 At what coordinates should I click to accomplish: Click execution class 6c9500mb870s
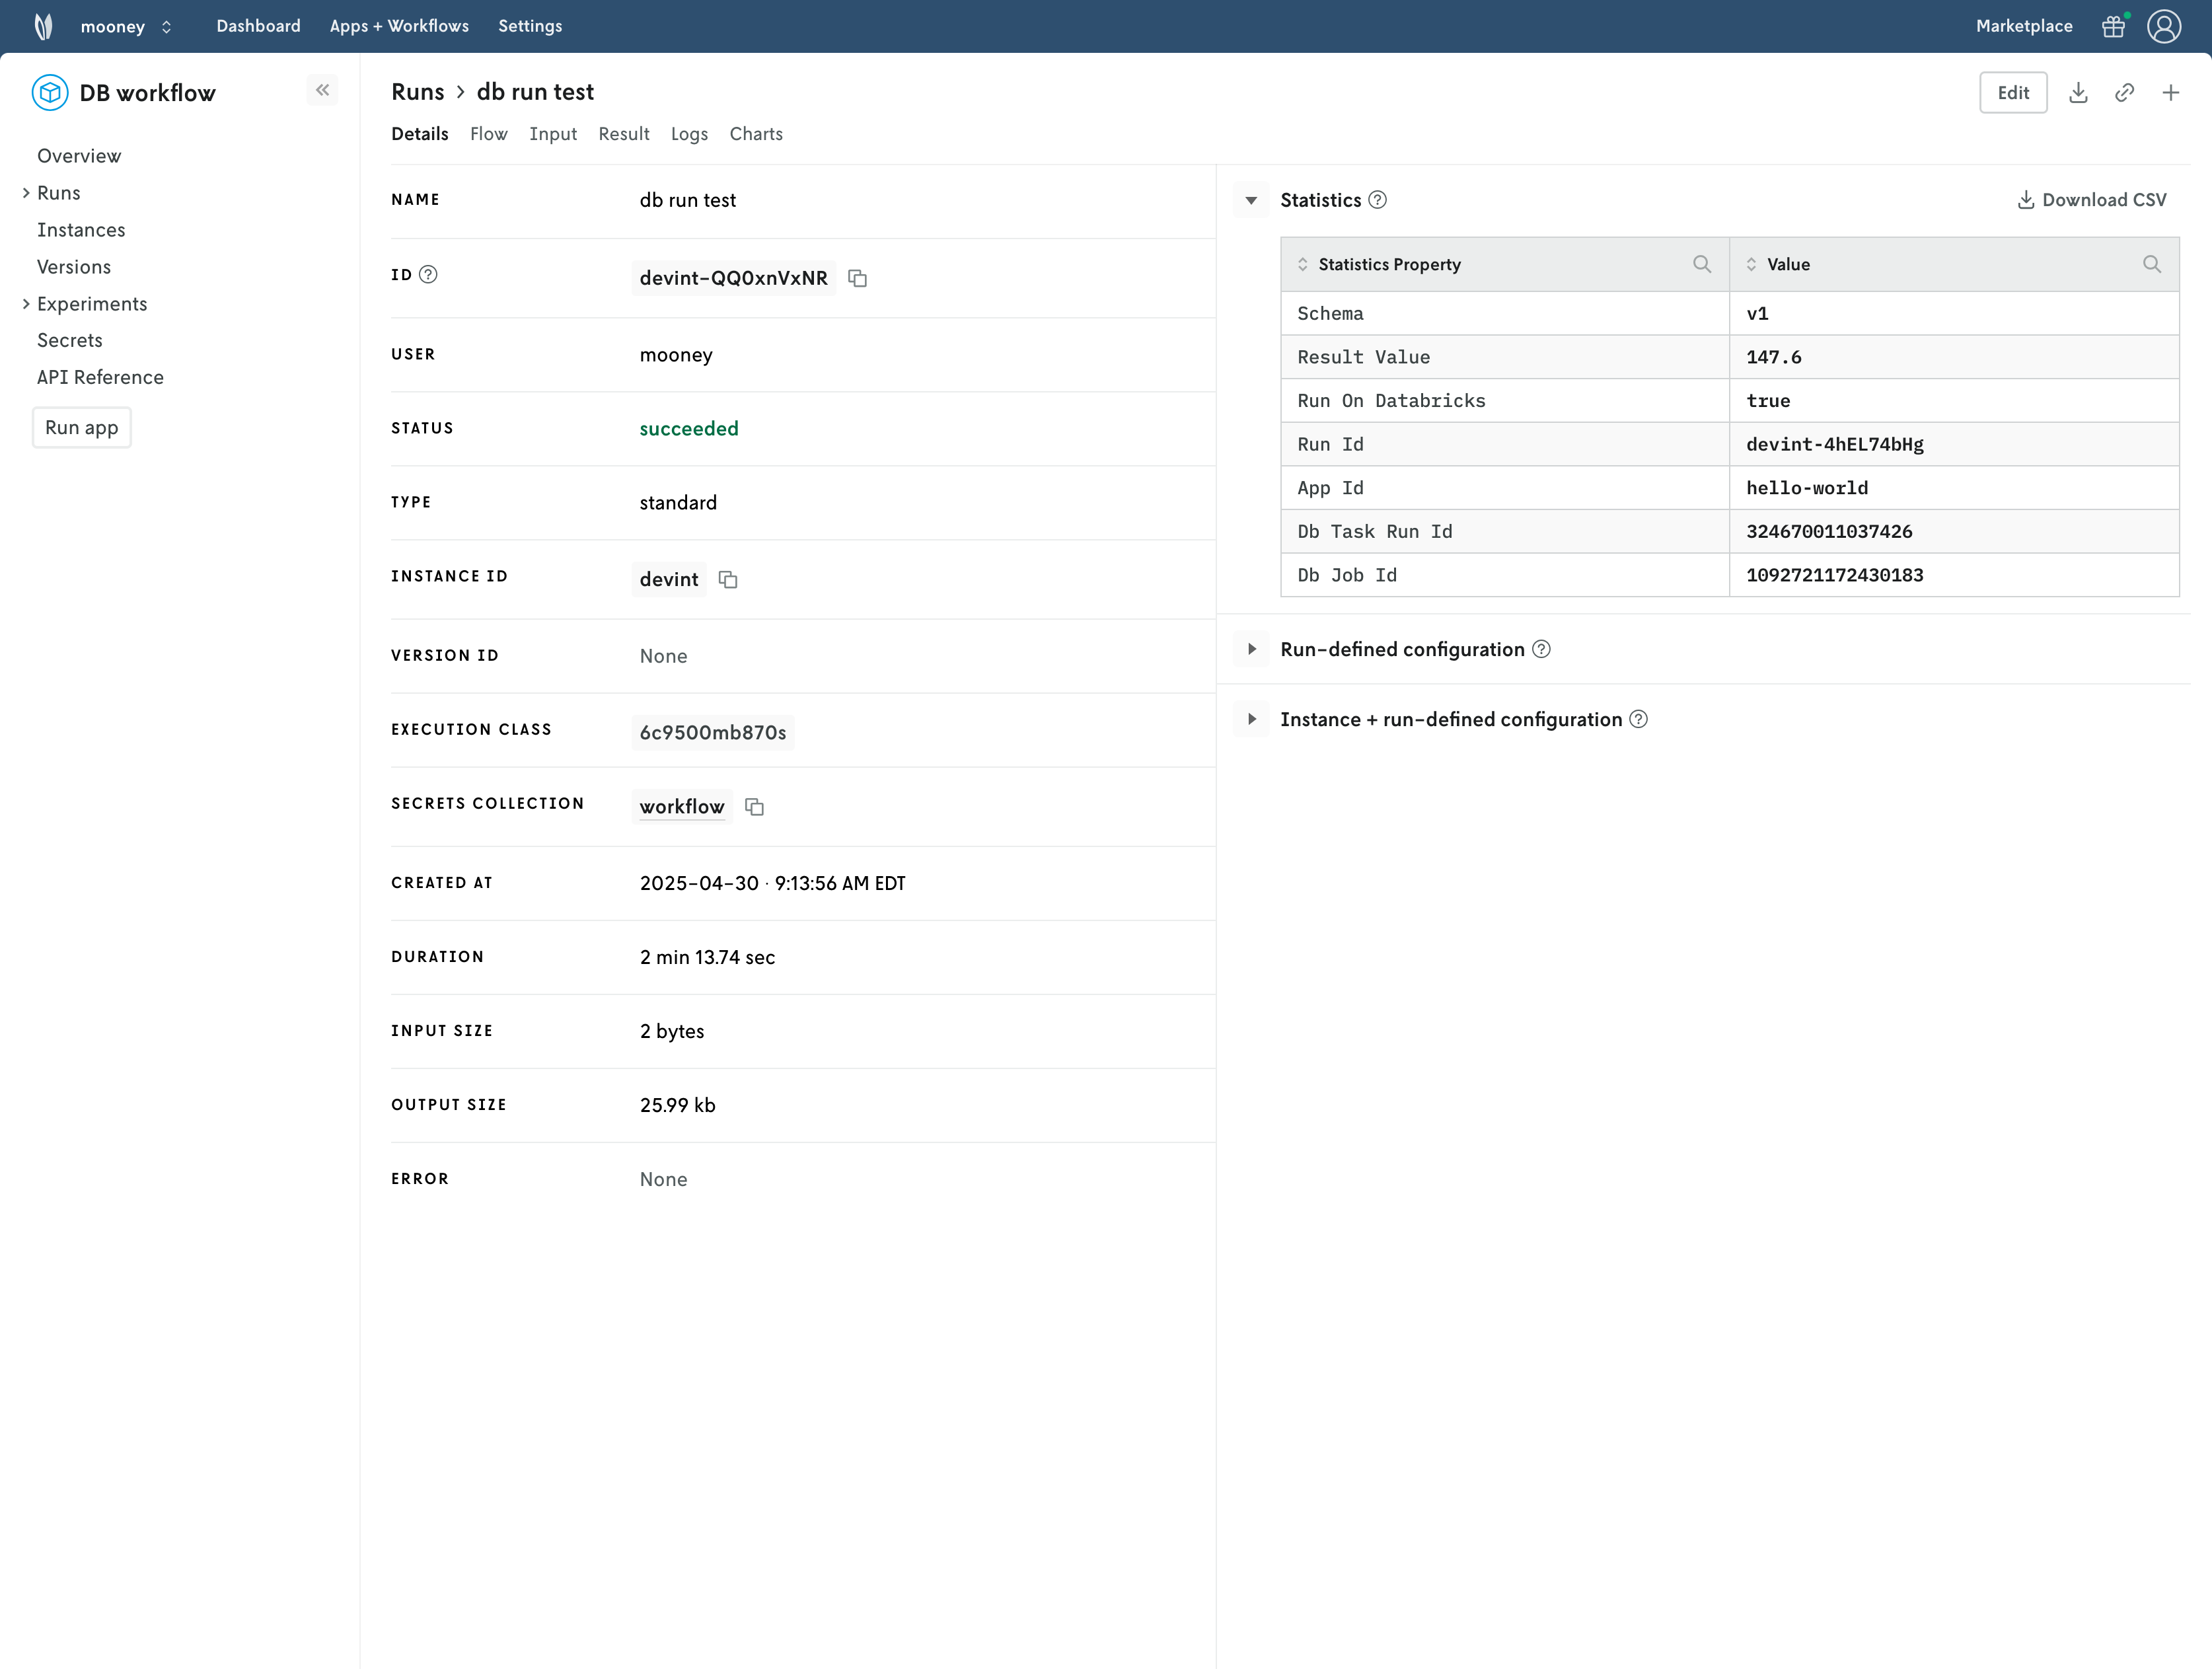tap(713, 732)
